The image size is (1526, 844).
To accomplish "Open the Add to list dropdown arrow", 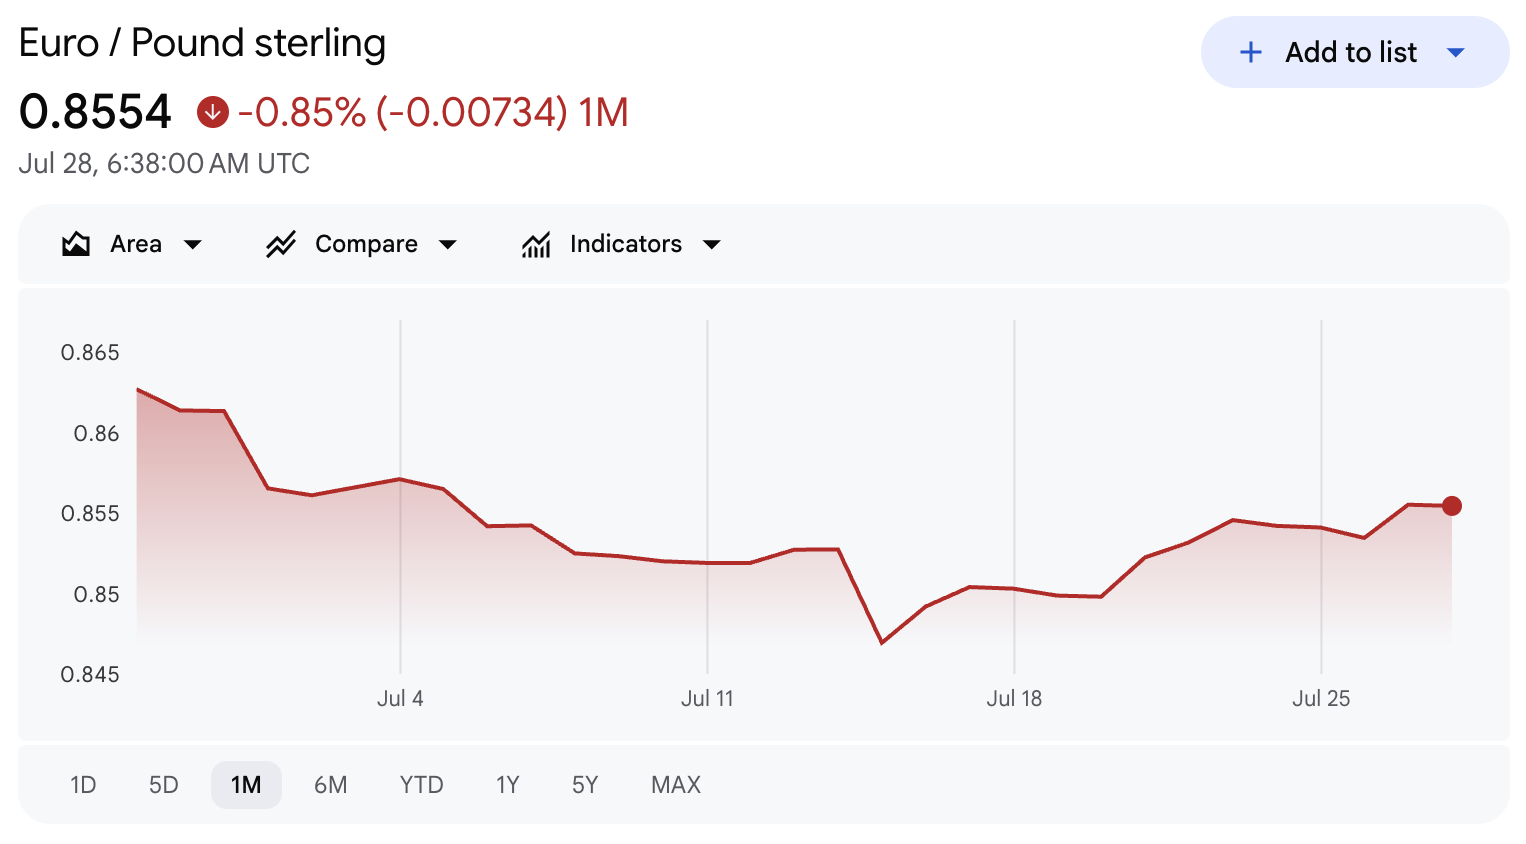I will point(1456,52).
